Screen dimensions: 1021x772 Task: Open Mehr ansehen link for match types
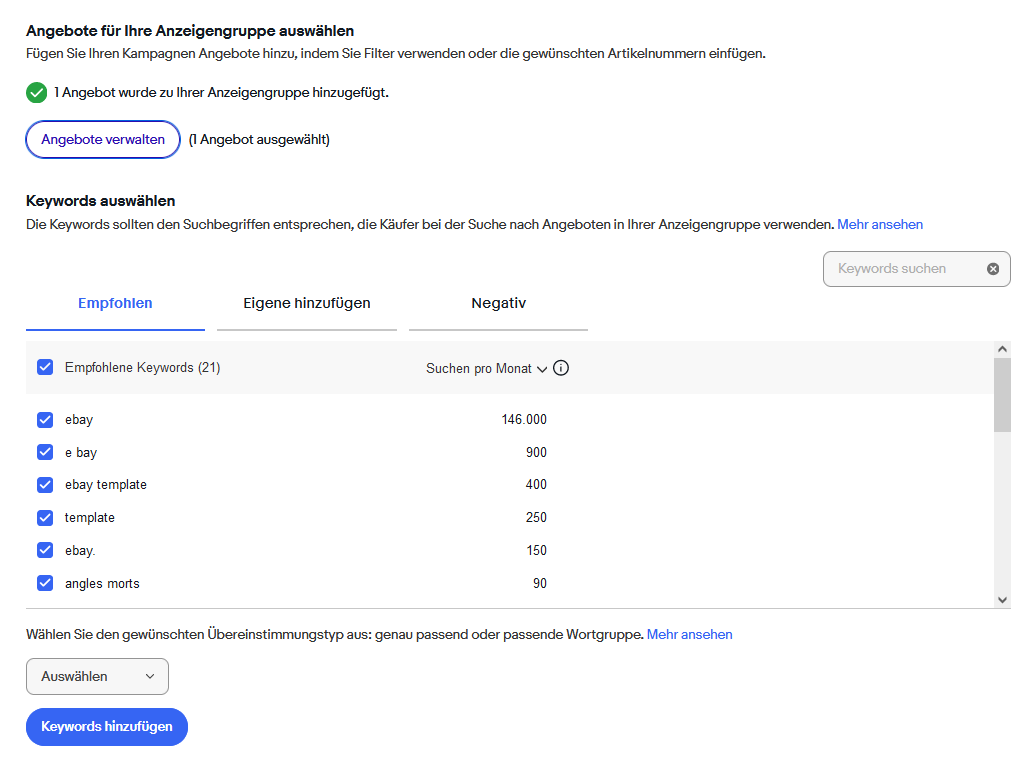coord(689,635)
